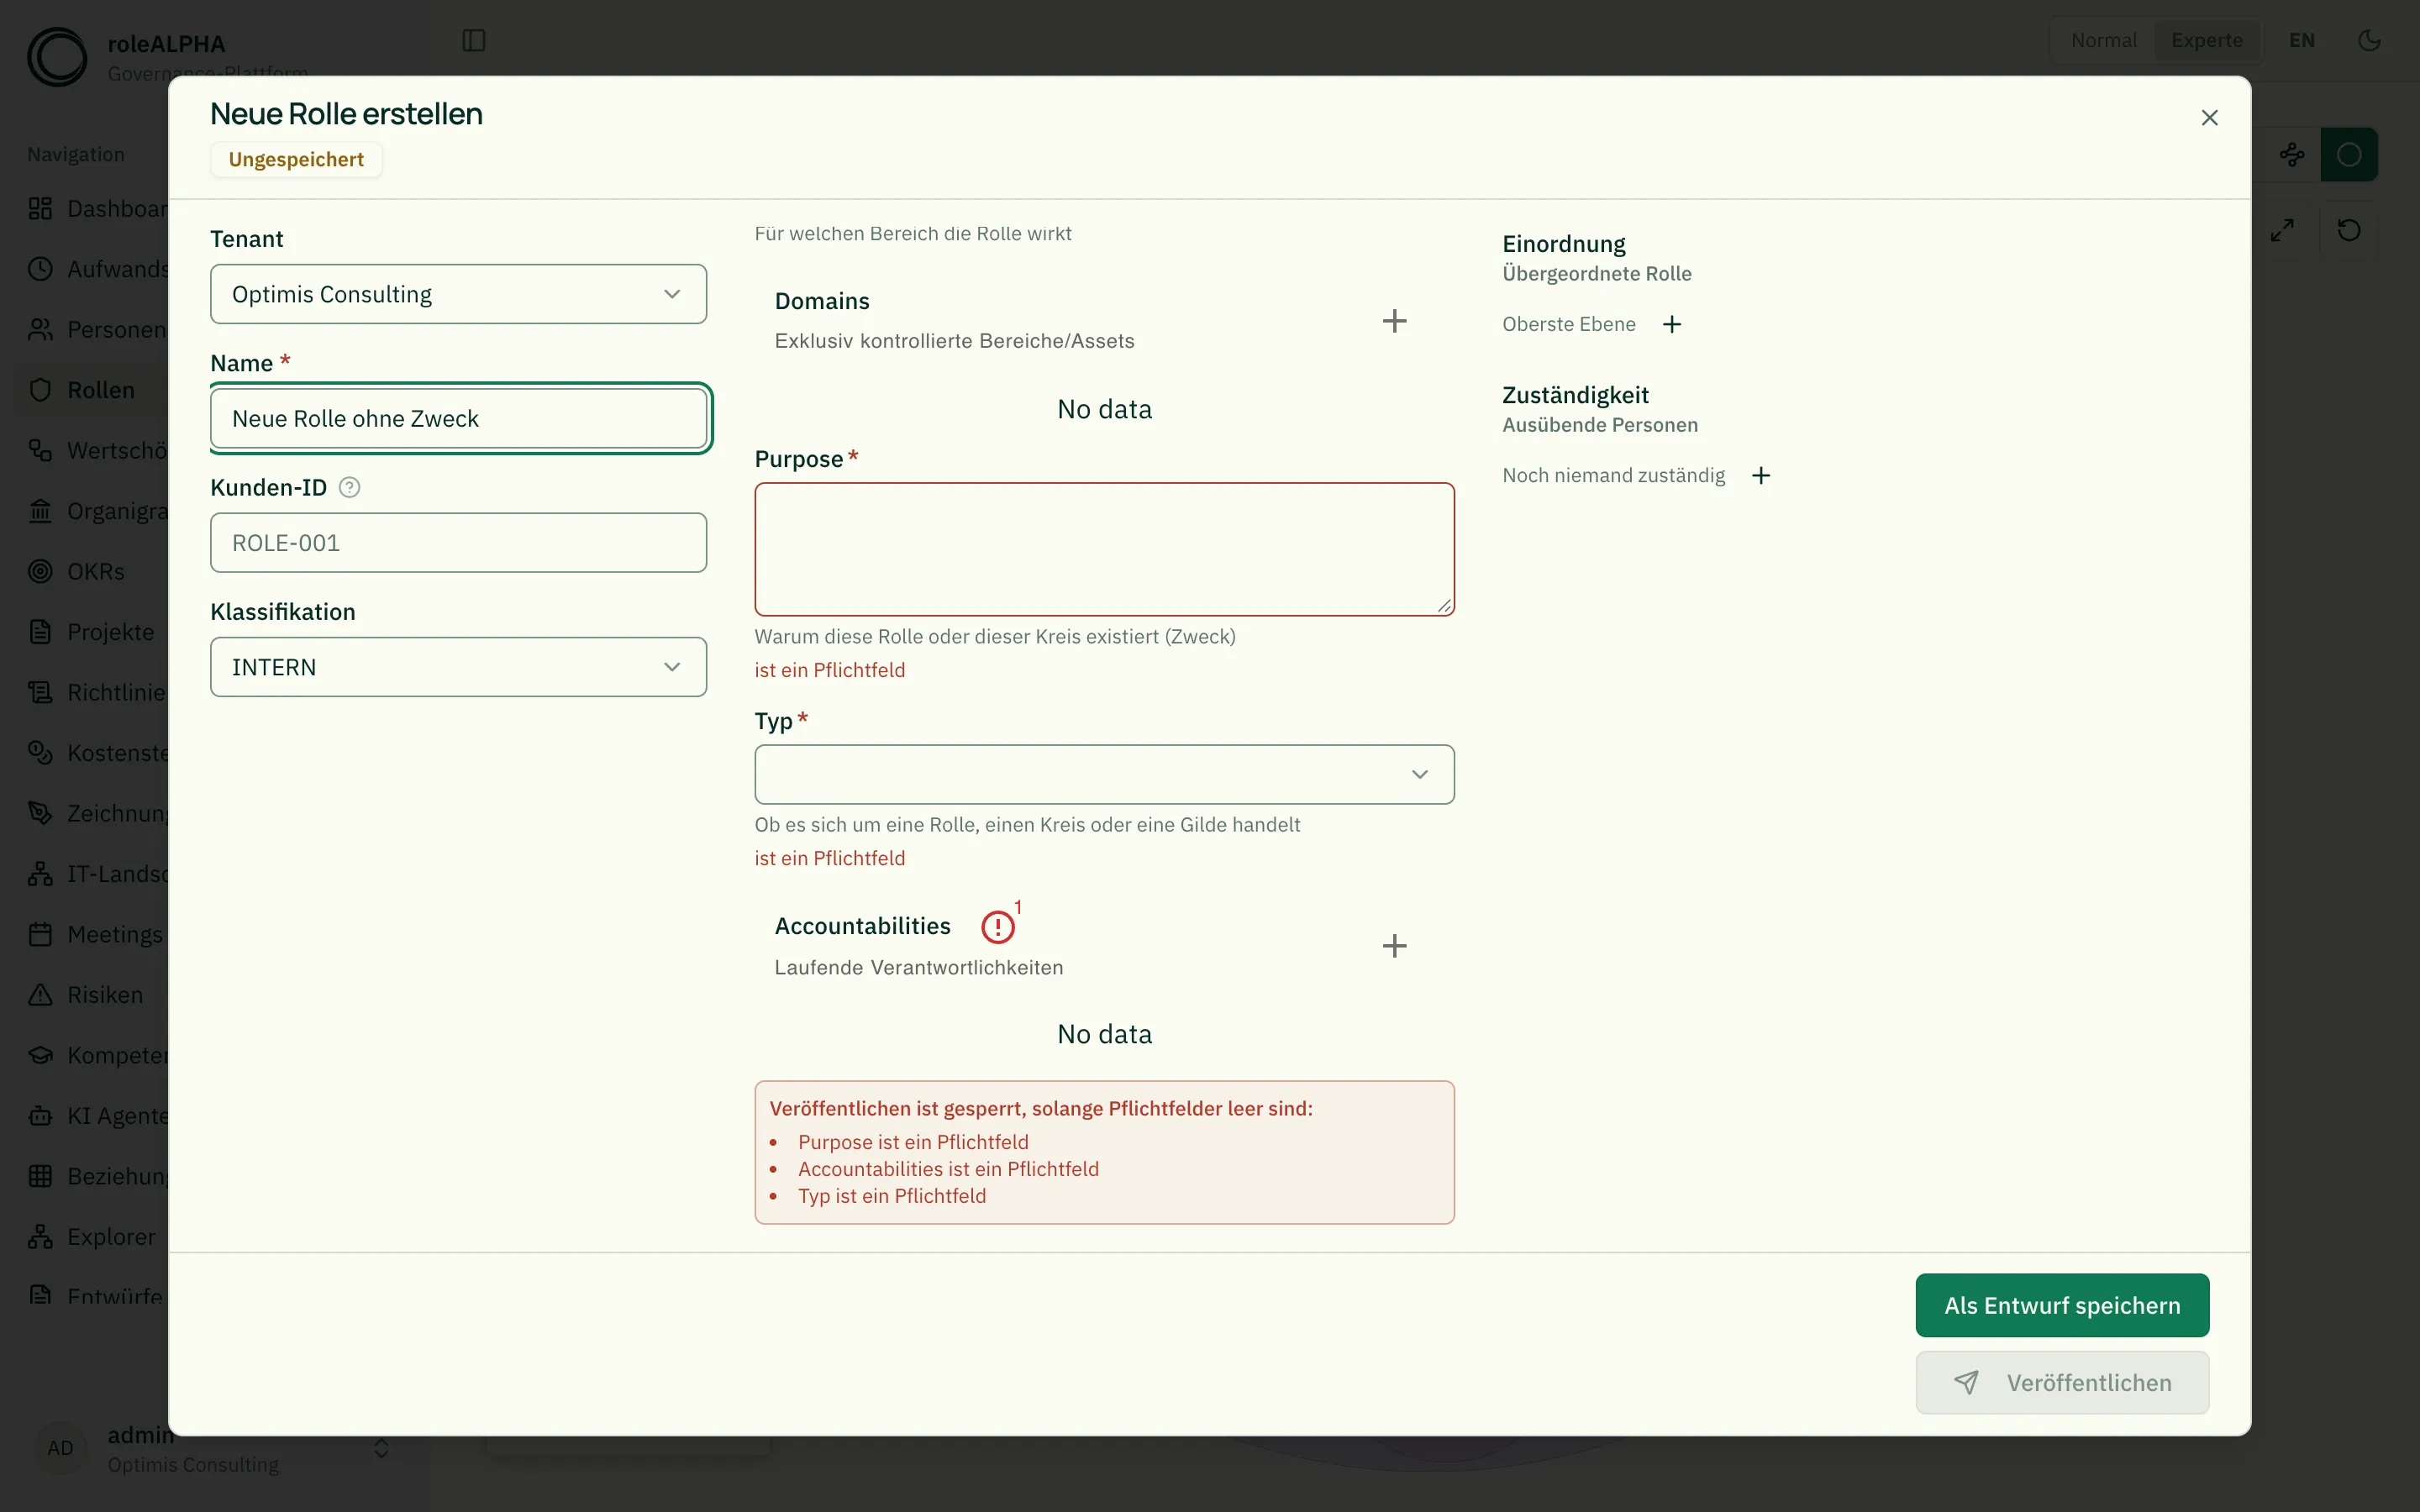Open Explorer in navigation
This screenshot has height=1512, width=2420.
(x=90, y=1237)
